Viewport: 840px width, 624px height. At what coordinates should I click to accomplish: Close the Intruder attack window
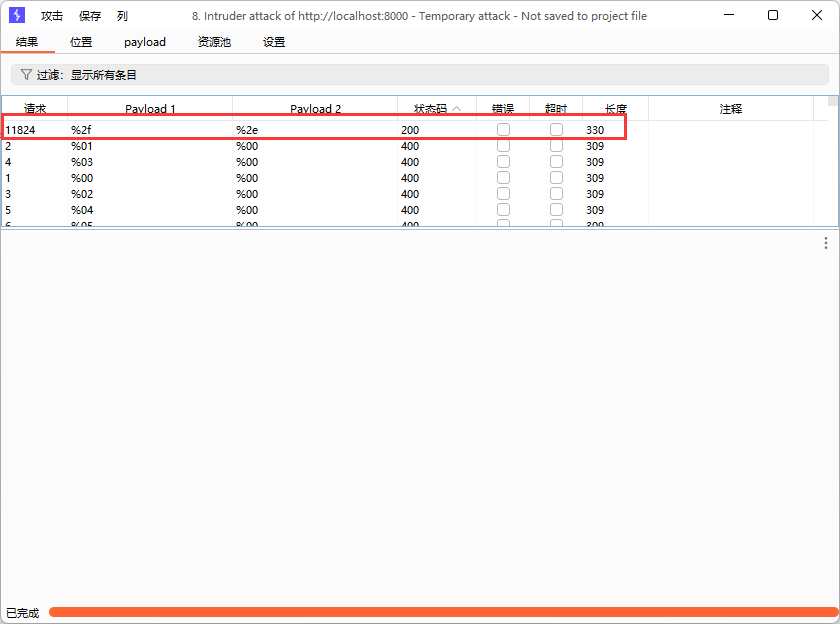tap(817, 15)
